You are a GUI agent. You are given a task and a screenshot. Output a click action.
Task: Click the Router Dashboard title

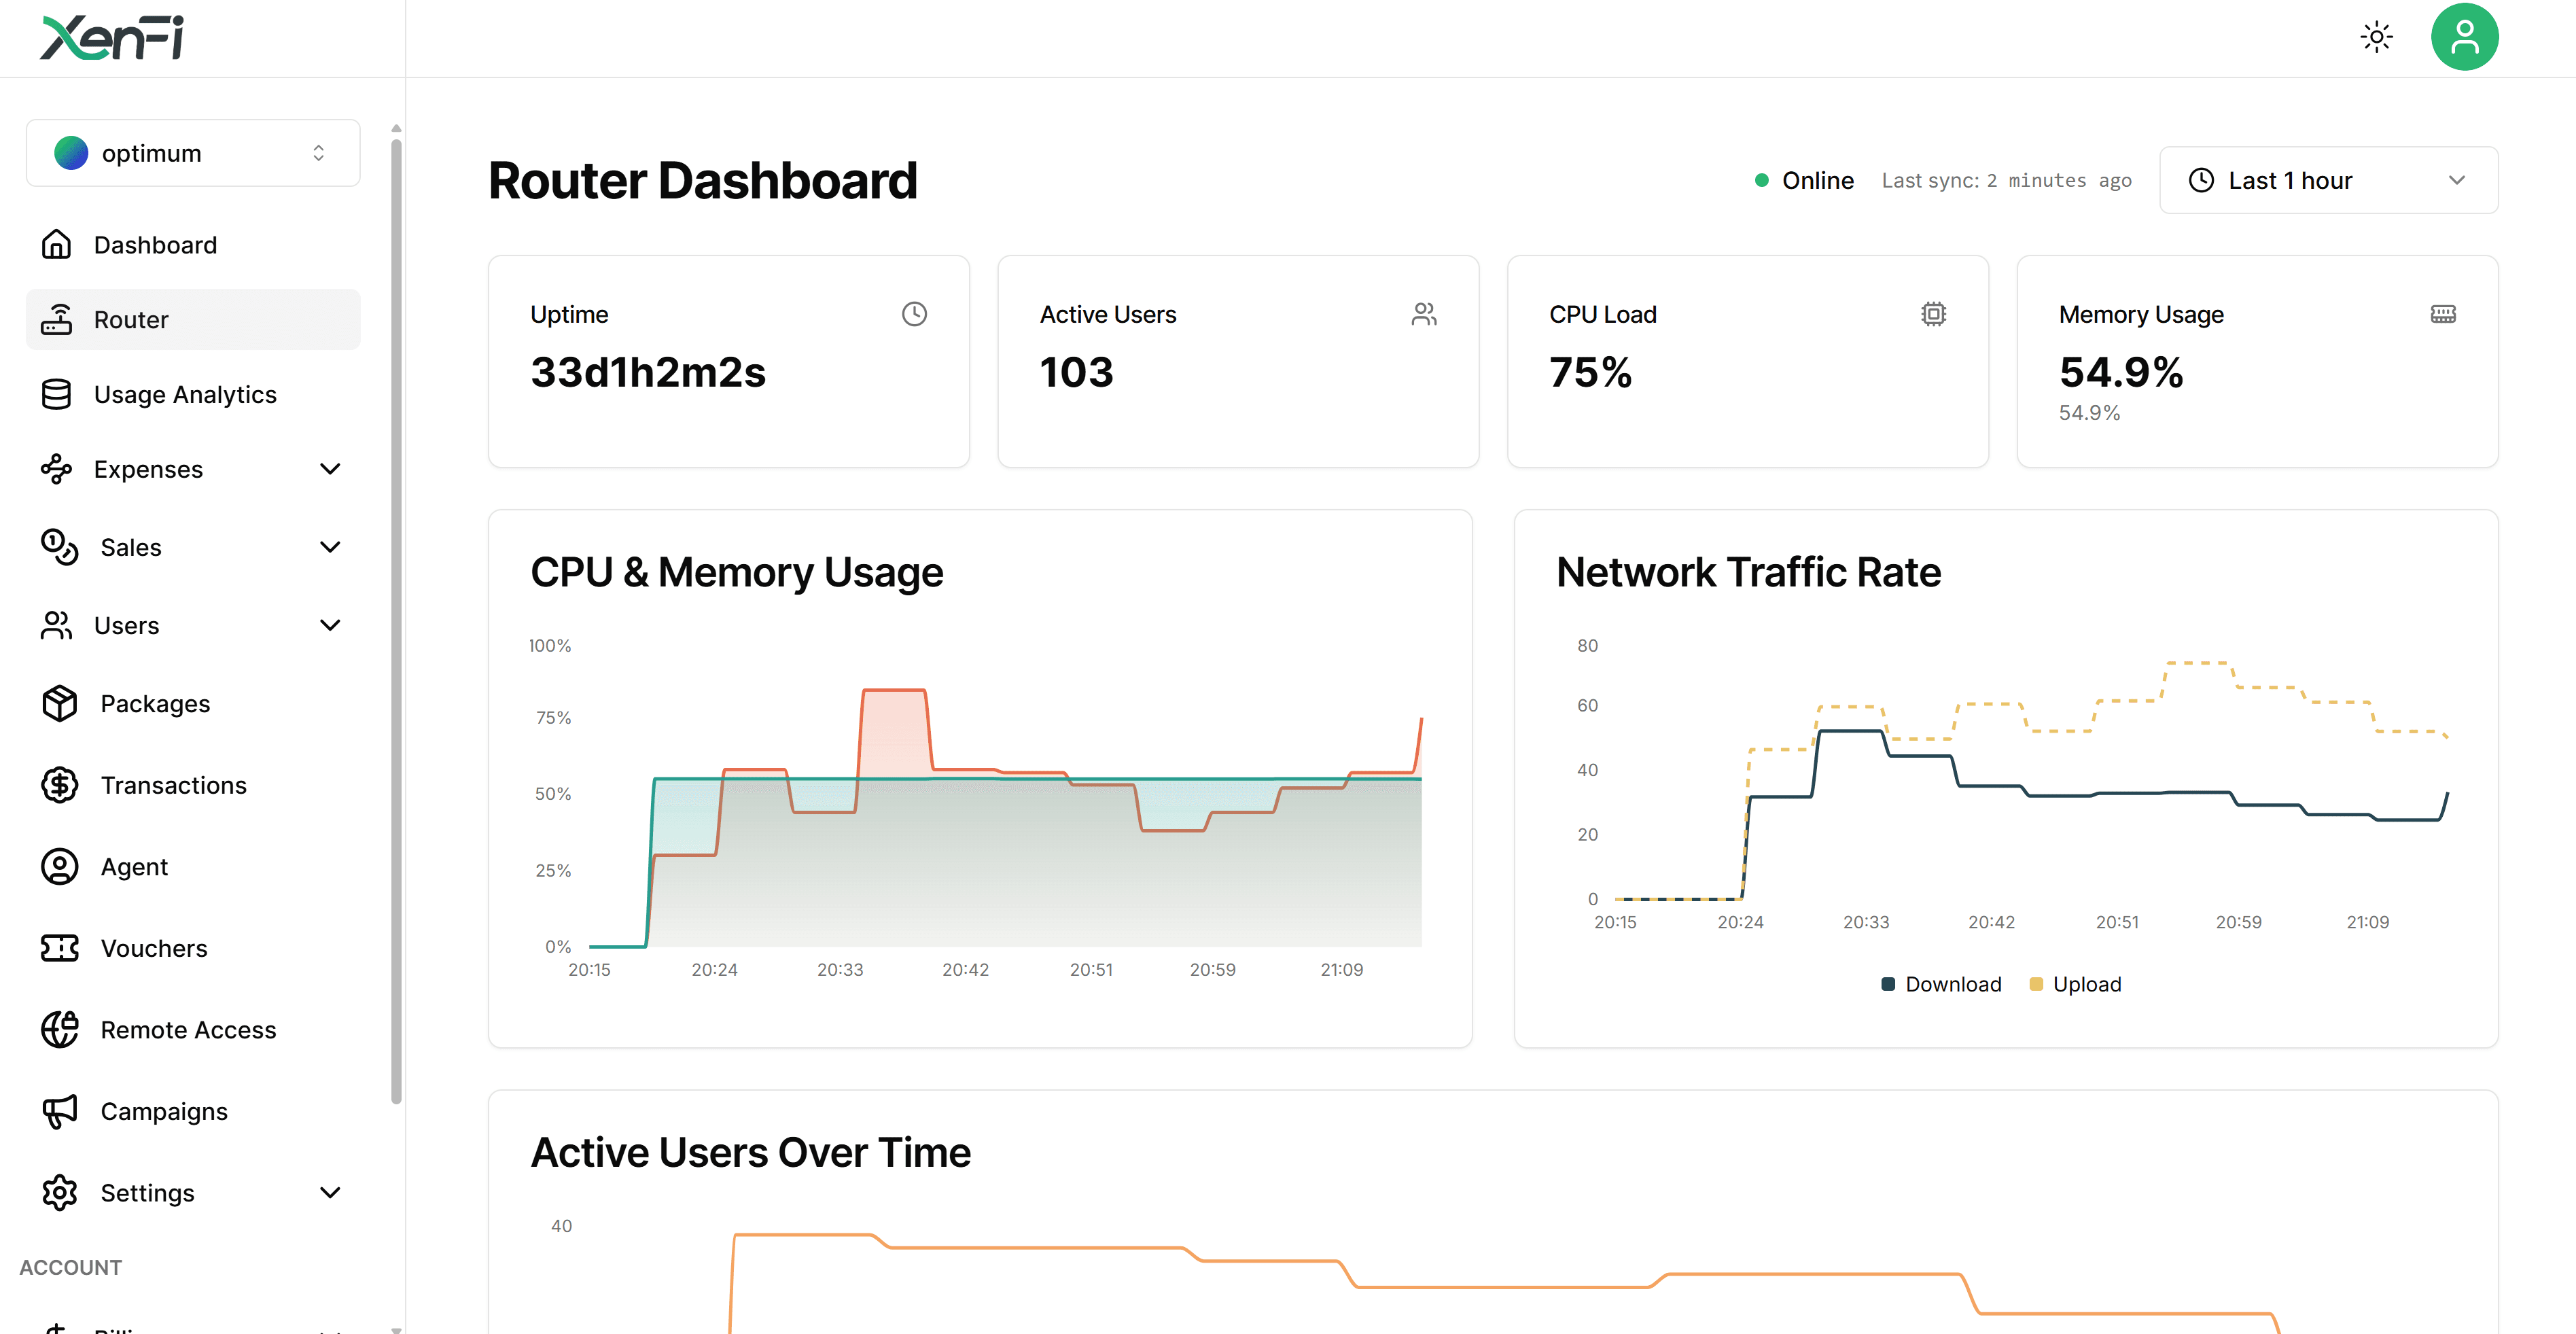[702, 181]
